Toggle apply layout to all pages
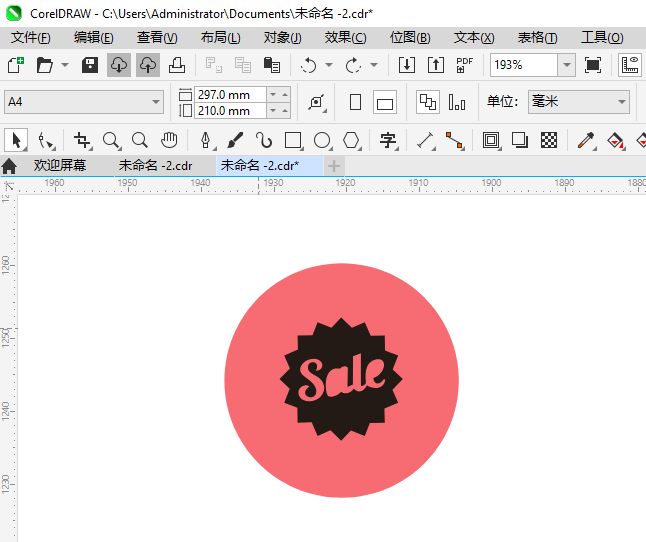This screenshot has height=542, width=646. [428, 102]
